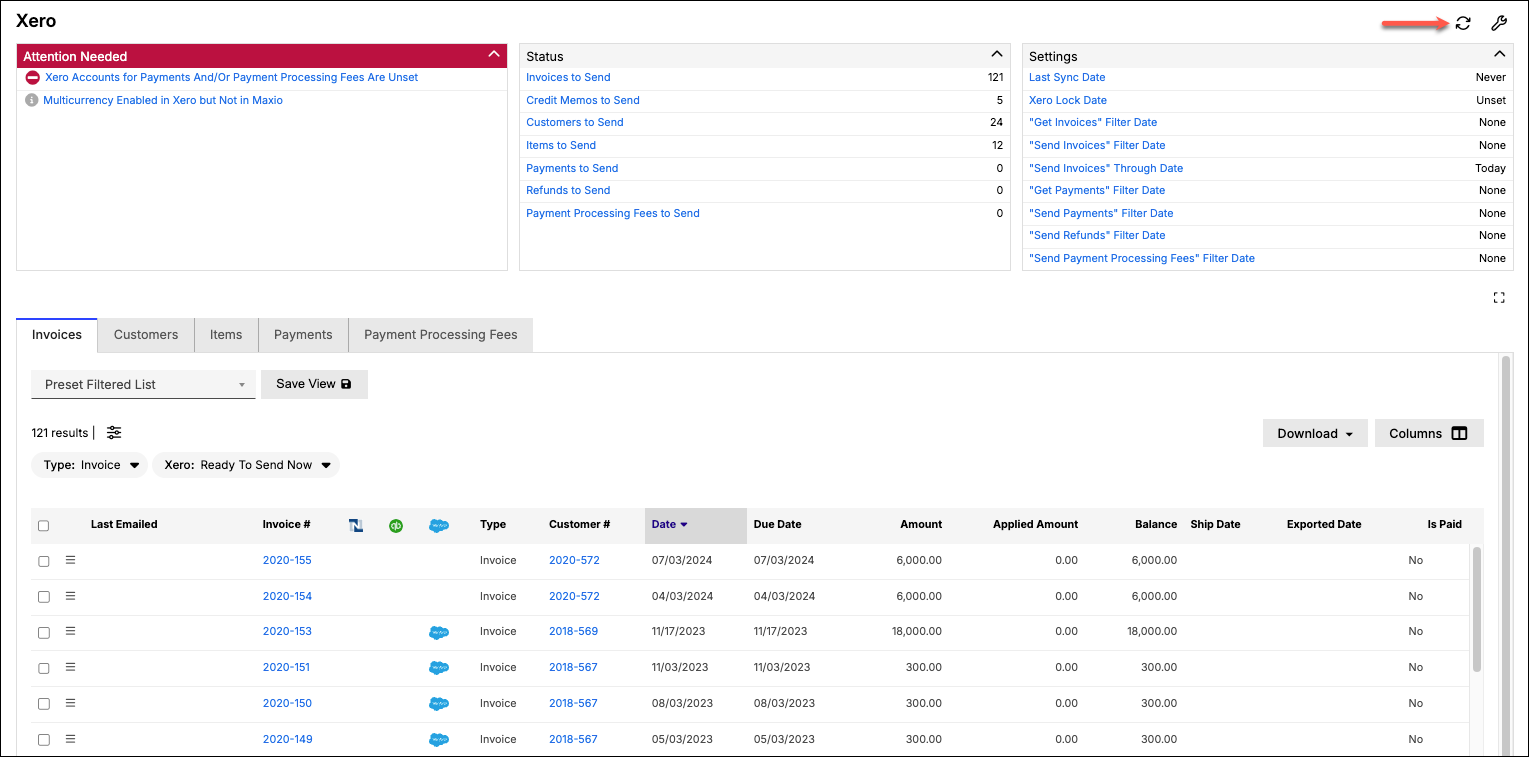Open the Customers to Send link
This screenshot has height=757, width=1529.
(575, 122)
